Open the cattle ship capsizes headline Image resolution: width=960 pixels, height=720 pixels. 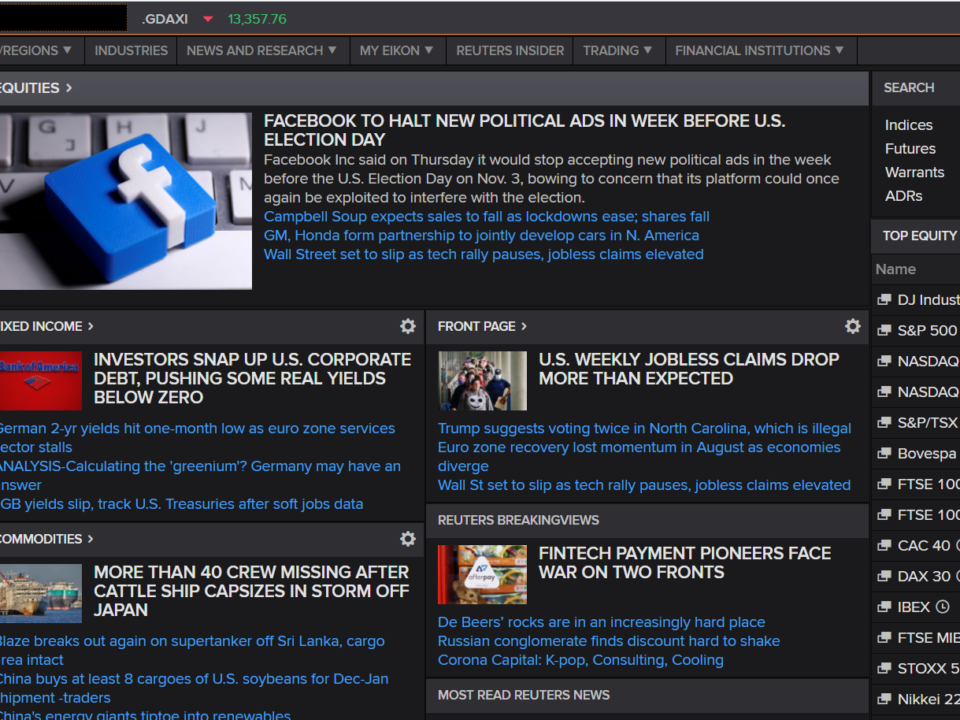[251, 591]
